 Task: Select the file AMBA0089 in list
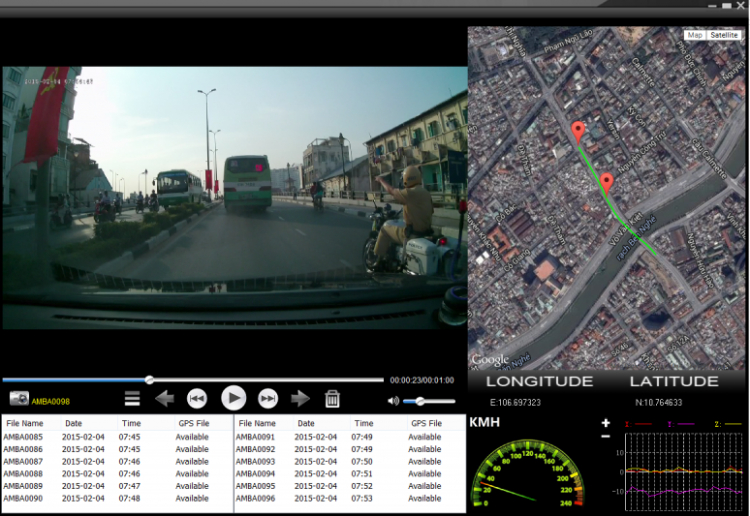coord(116,486)
